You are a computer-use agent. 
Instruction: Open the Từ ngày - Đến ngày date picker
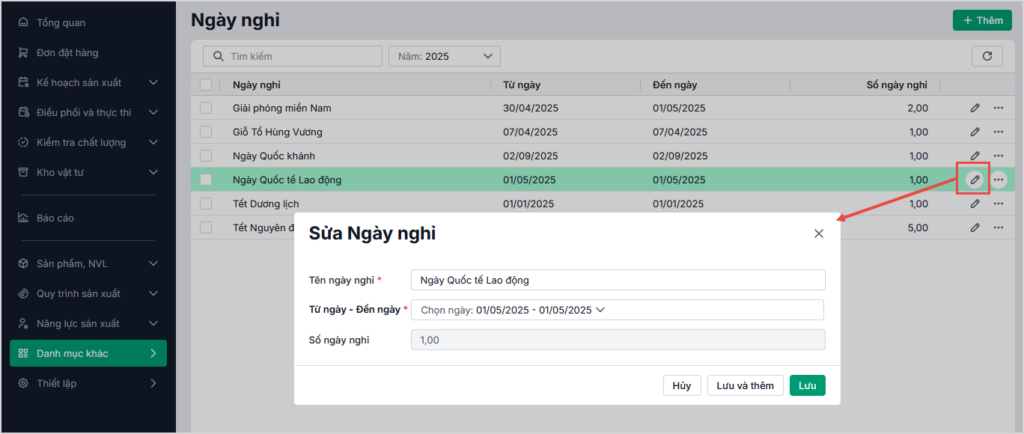coord(617,310)
